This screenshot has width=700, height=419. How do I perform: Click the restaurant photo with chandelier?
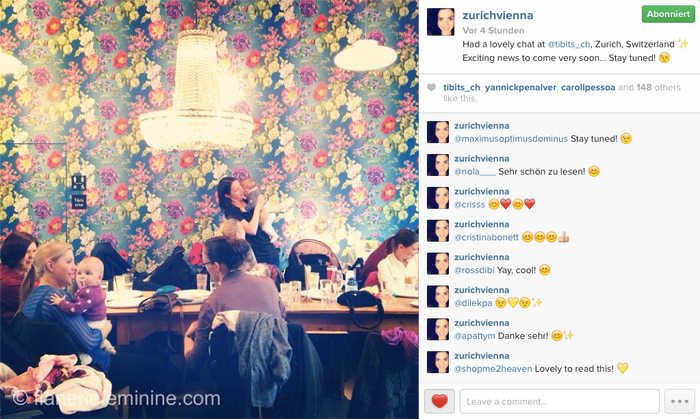[209, 209]
